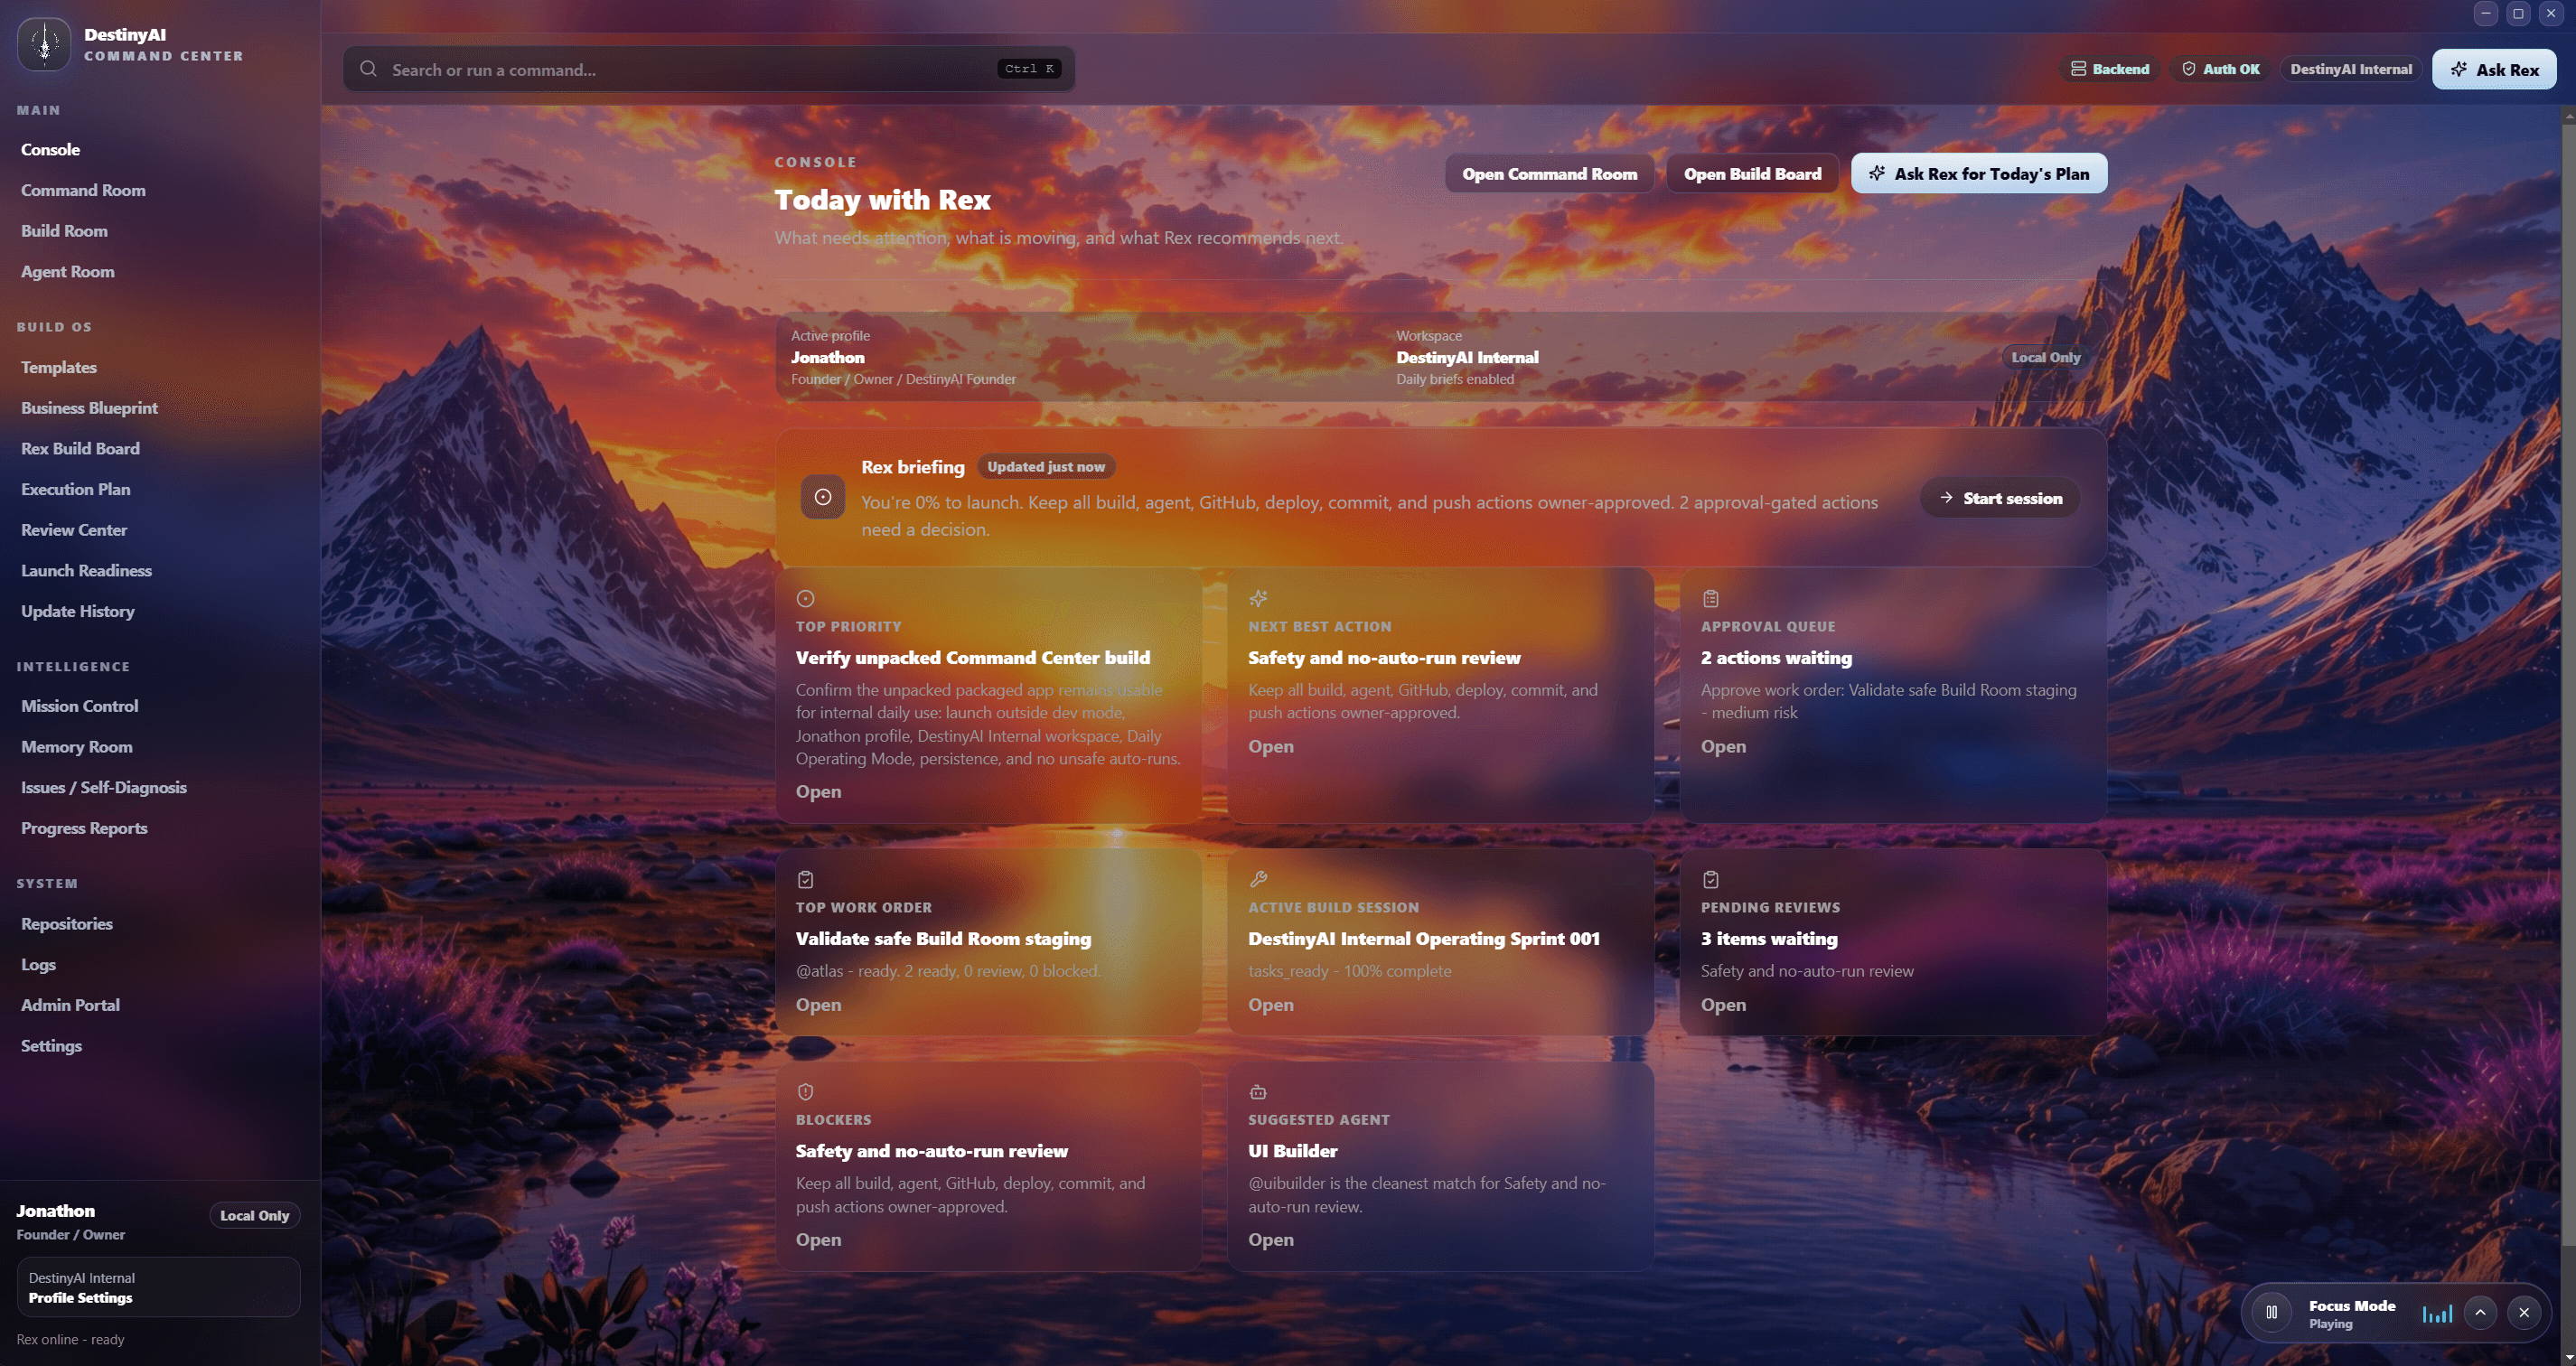Click the Approval Queue clipboard icon

(1711, 598)
